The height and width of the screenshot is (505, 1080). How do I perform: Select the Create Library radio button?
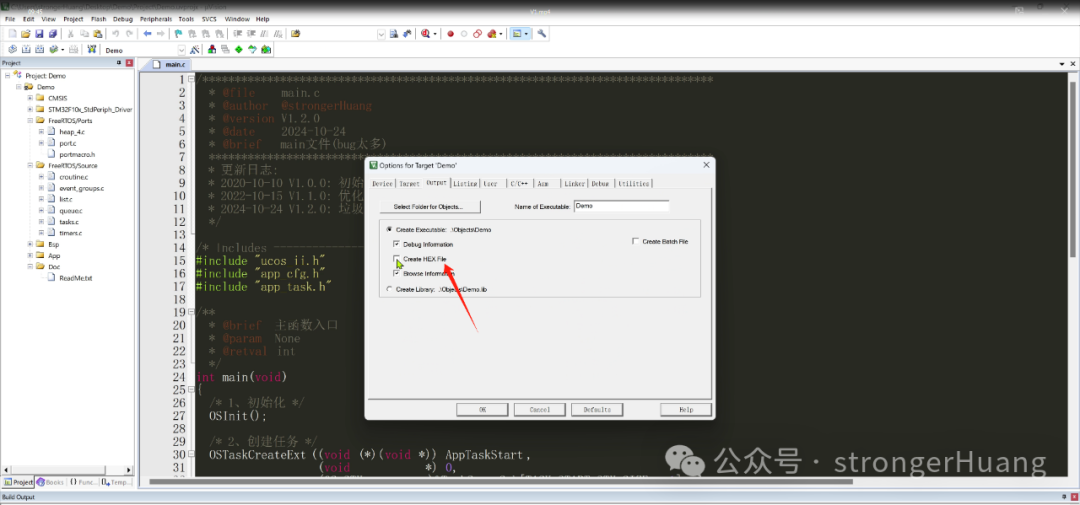[x=390, y=289]
